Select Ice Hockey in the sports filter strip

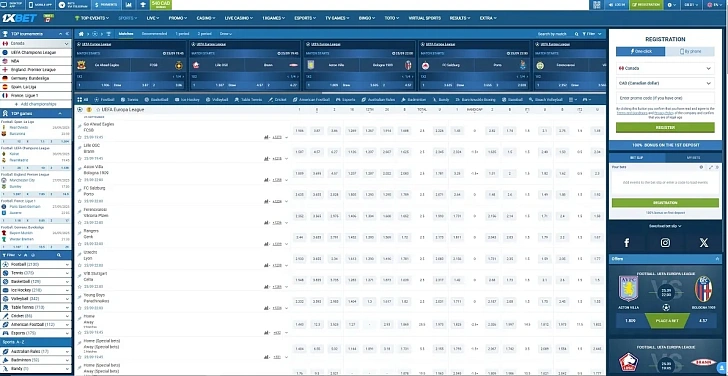point(187,99)
